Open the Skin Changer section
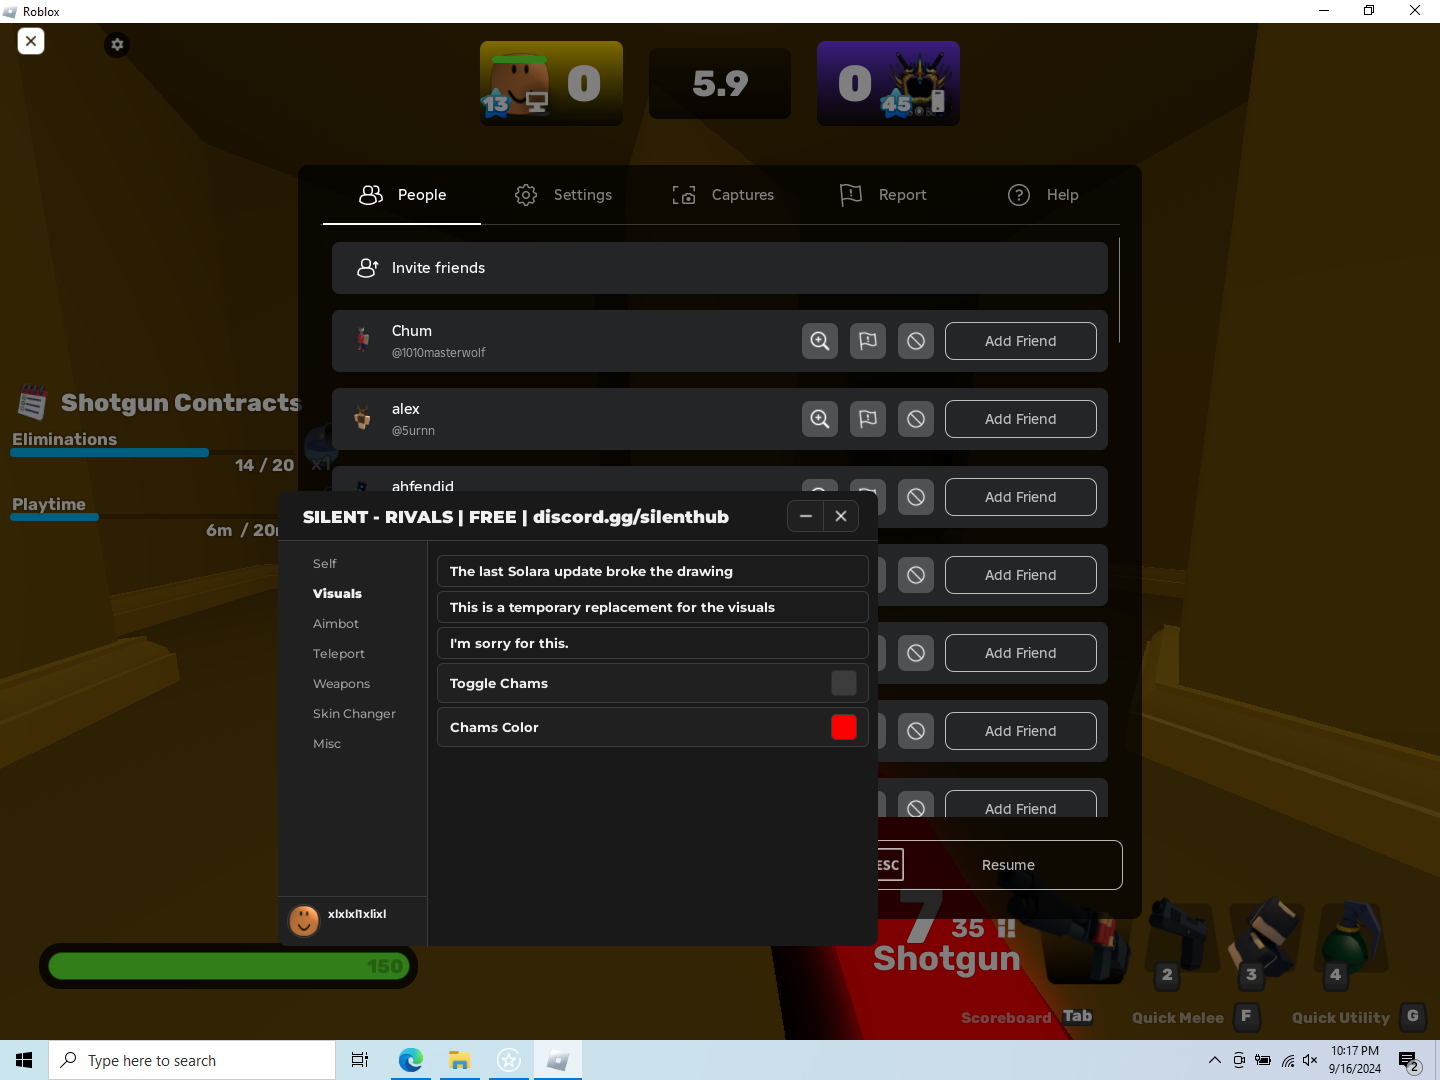 [x=354, y=714]
